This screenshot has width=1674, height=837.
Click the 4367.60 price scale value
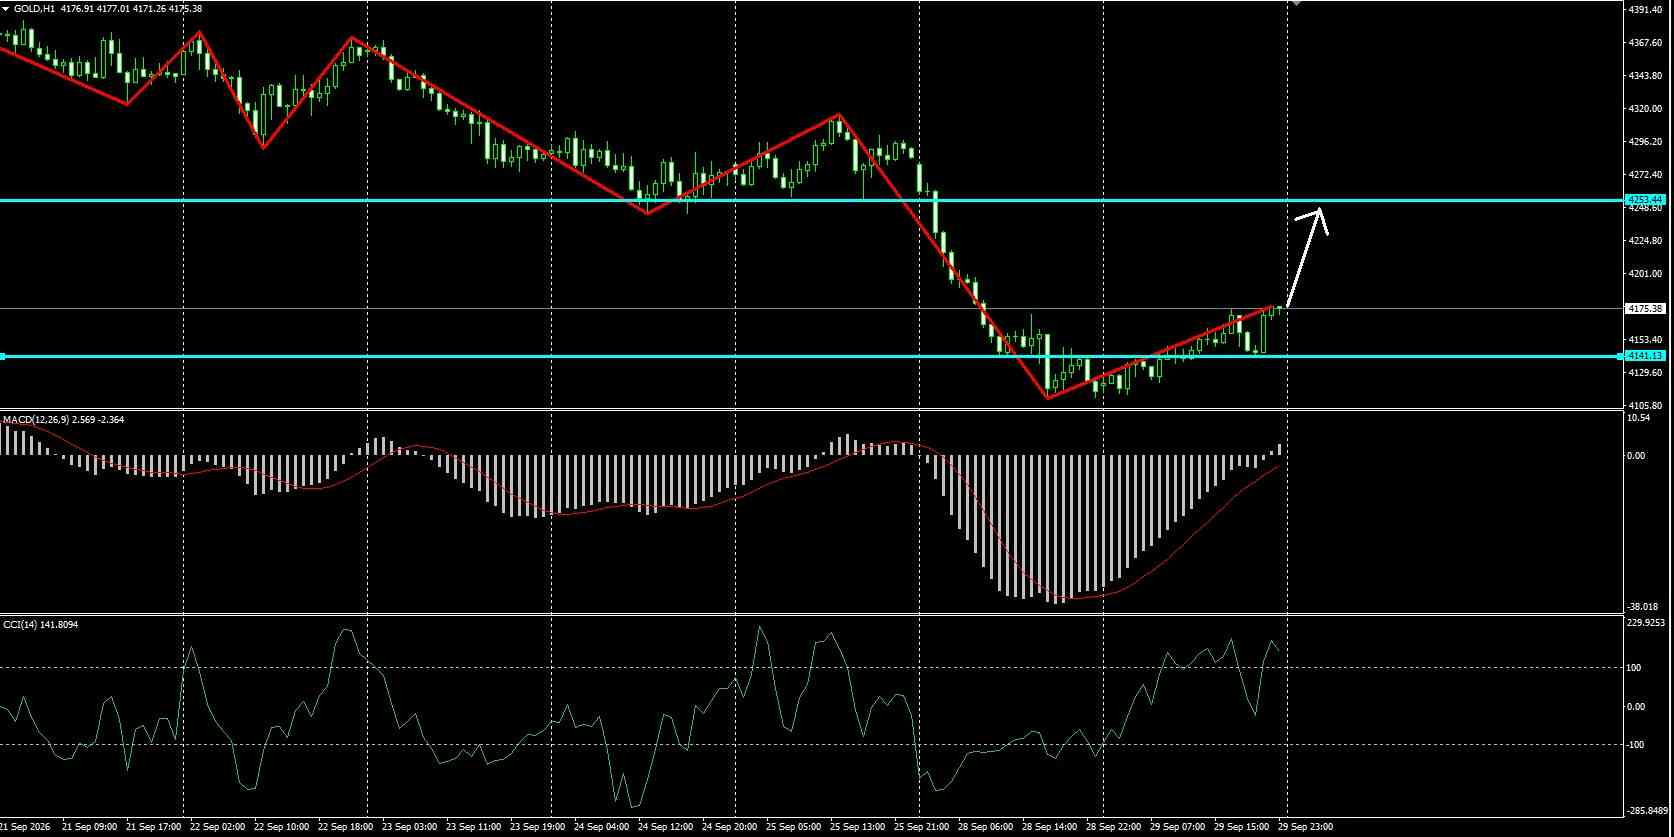(1645, 43)
